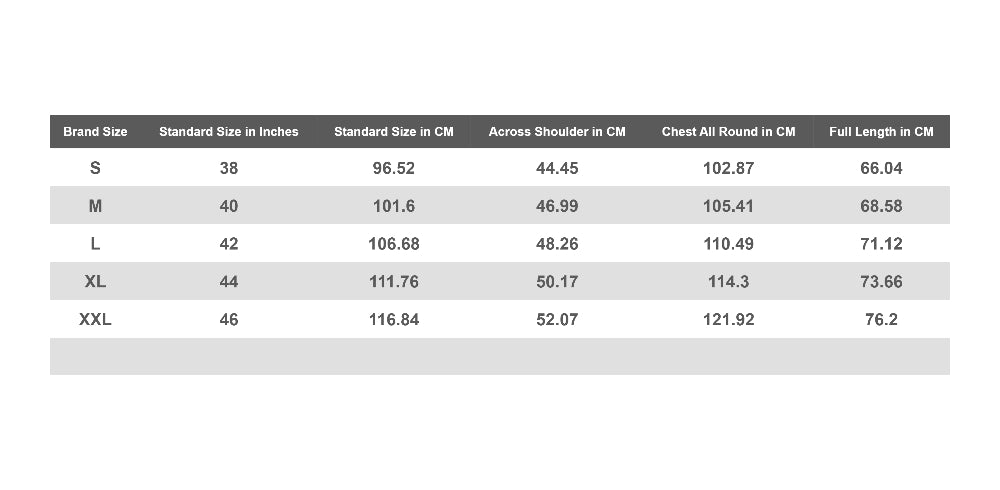Select the 44.45 shoulder value for S
The image size is (1000, 490).
[x=557, y=168]
